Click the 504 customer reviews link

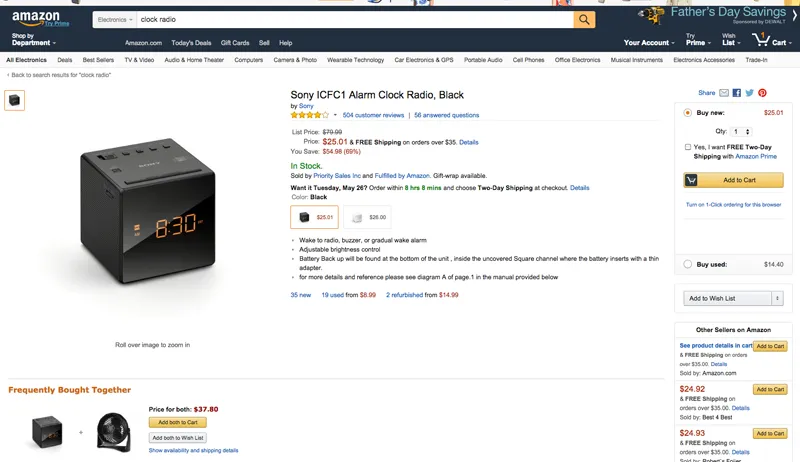click(x=375, y=115)
